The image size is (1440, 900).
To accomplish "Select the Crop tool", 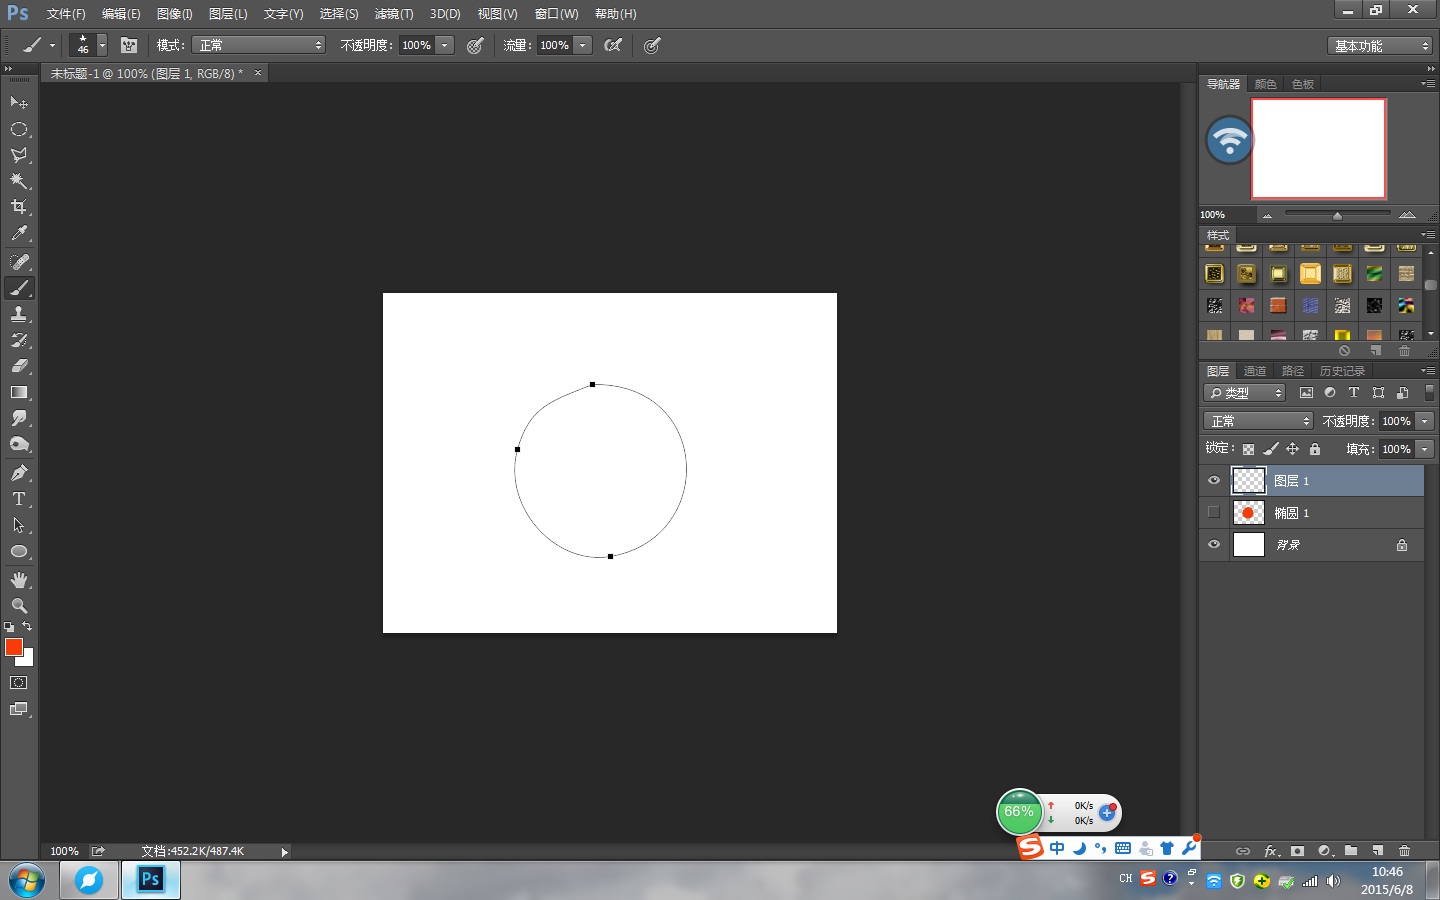I will tap(19, 207).
